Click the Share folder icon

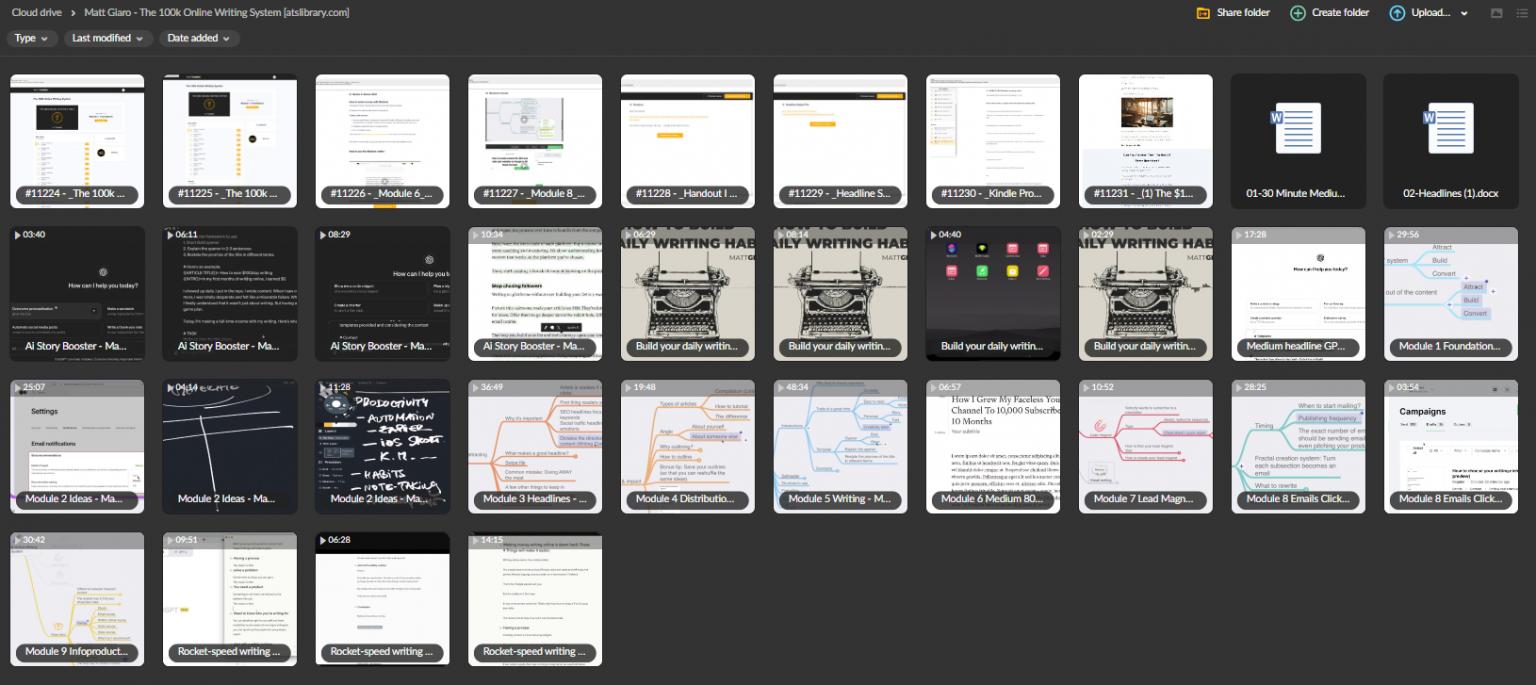click(x=1203, y=13)
